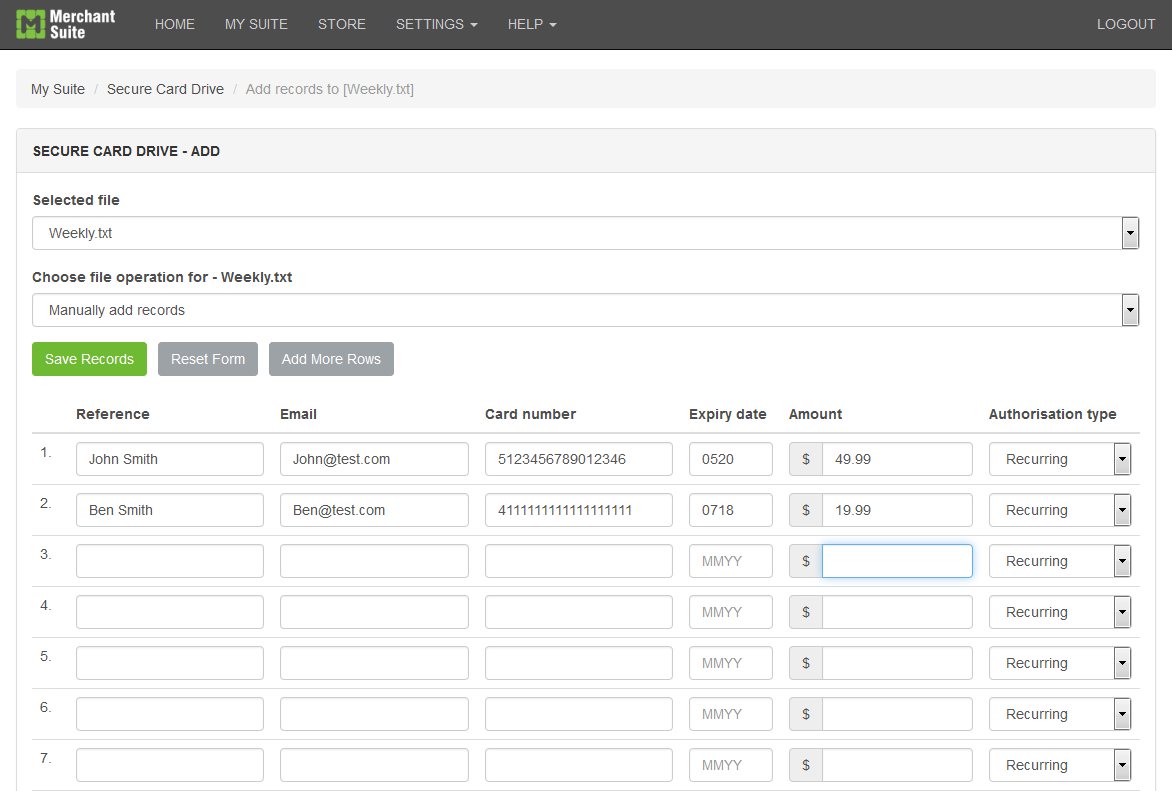Expand the HELP dropdown menu
The image size is (1172, 791).
click(x=532, y=25)
